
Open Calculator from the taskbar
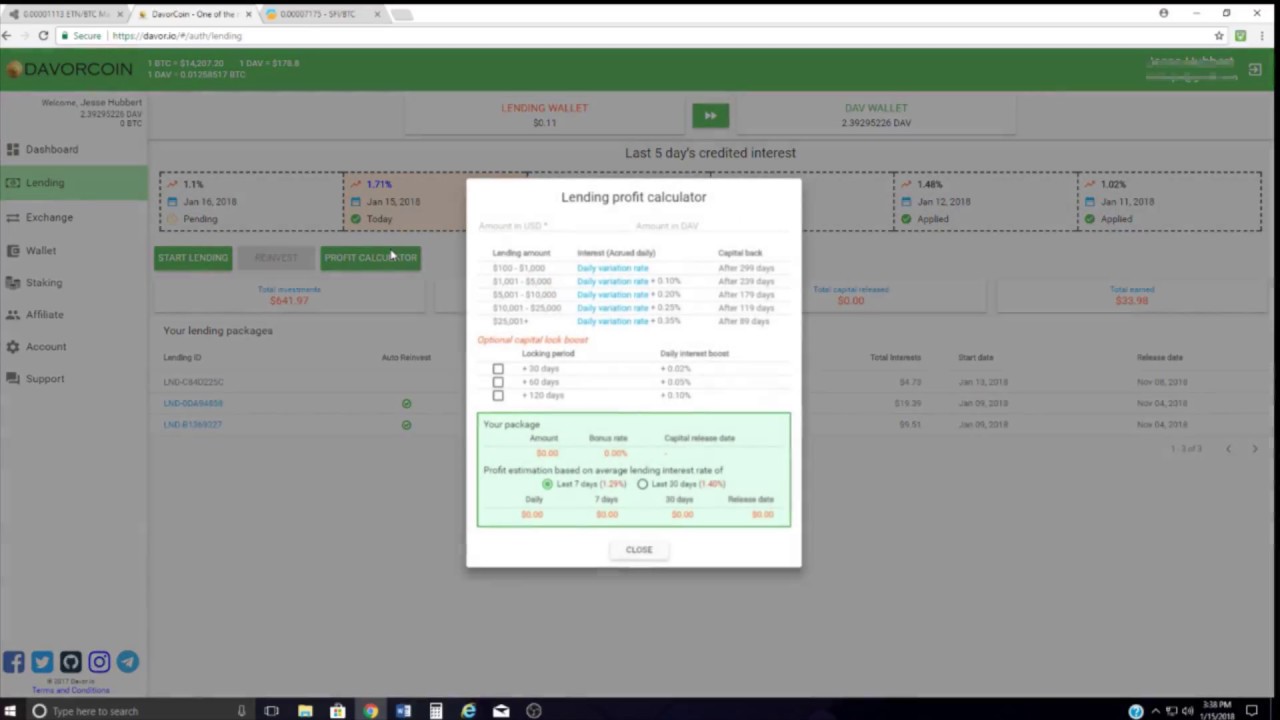tap(435, 711)
